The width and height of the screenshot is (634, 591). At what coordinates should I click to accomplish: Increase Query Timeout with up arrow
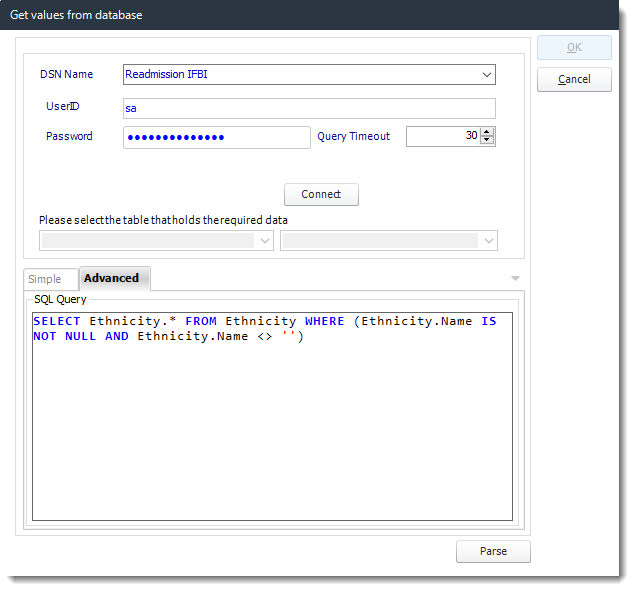[x=487, y=132]
